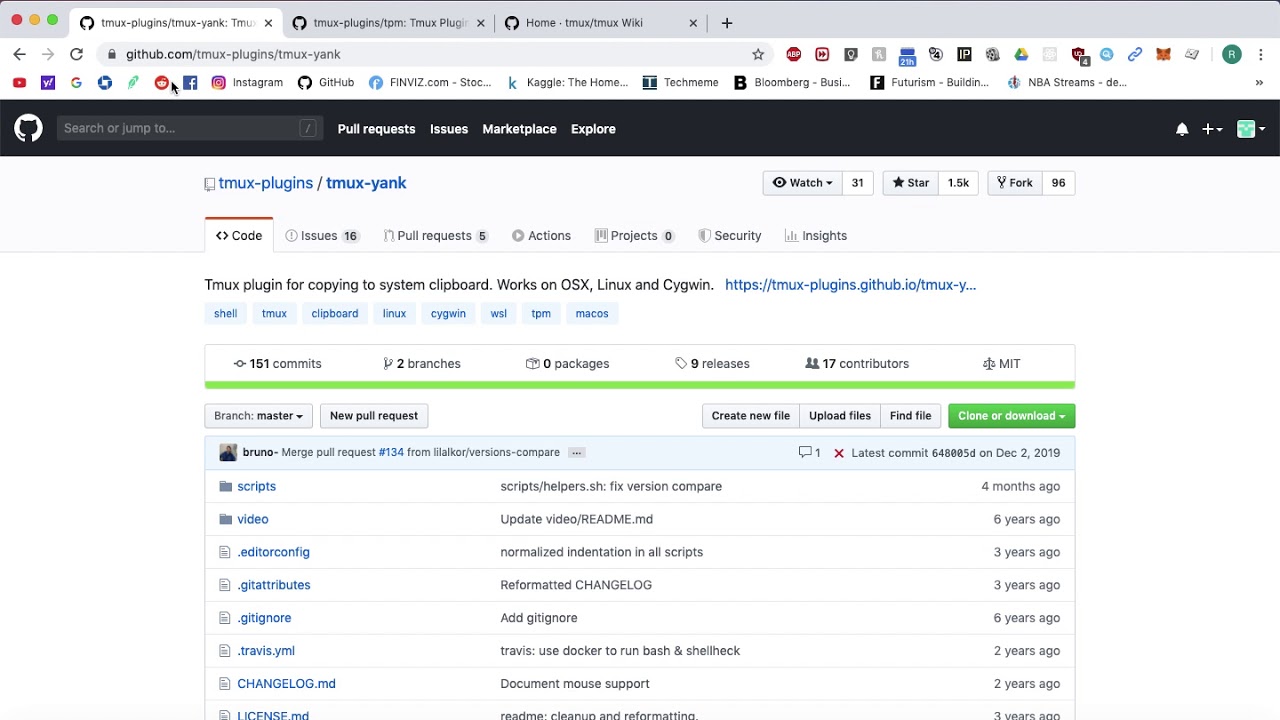Open the Kaggle bookmark
Image resolution: width=1280 pixels, height=720 pixels.
pos(566,82)
